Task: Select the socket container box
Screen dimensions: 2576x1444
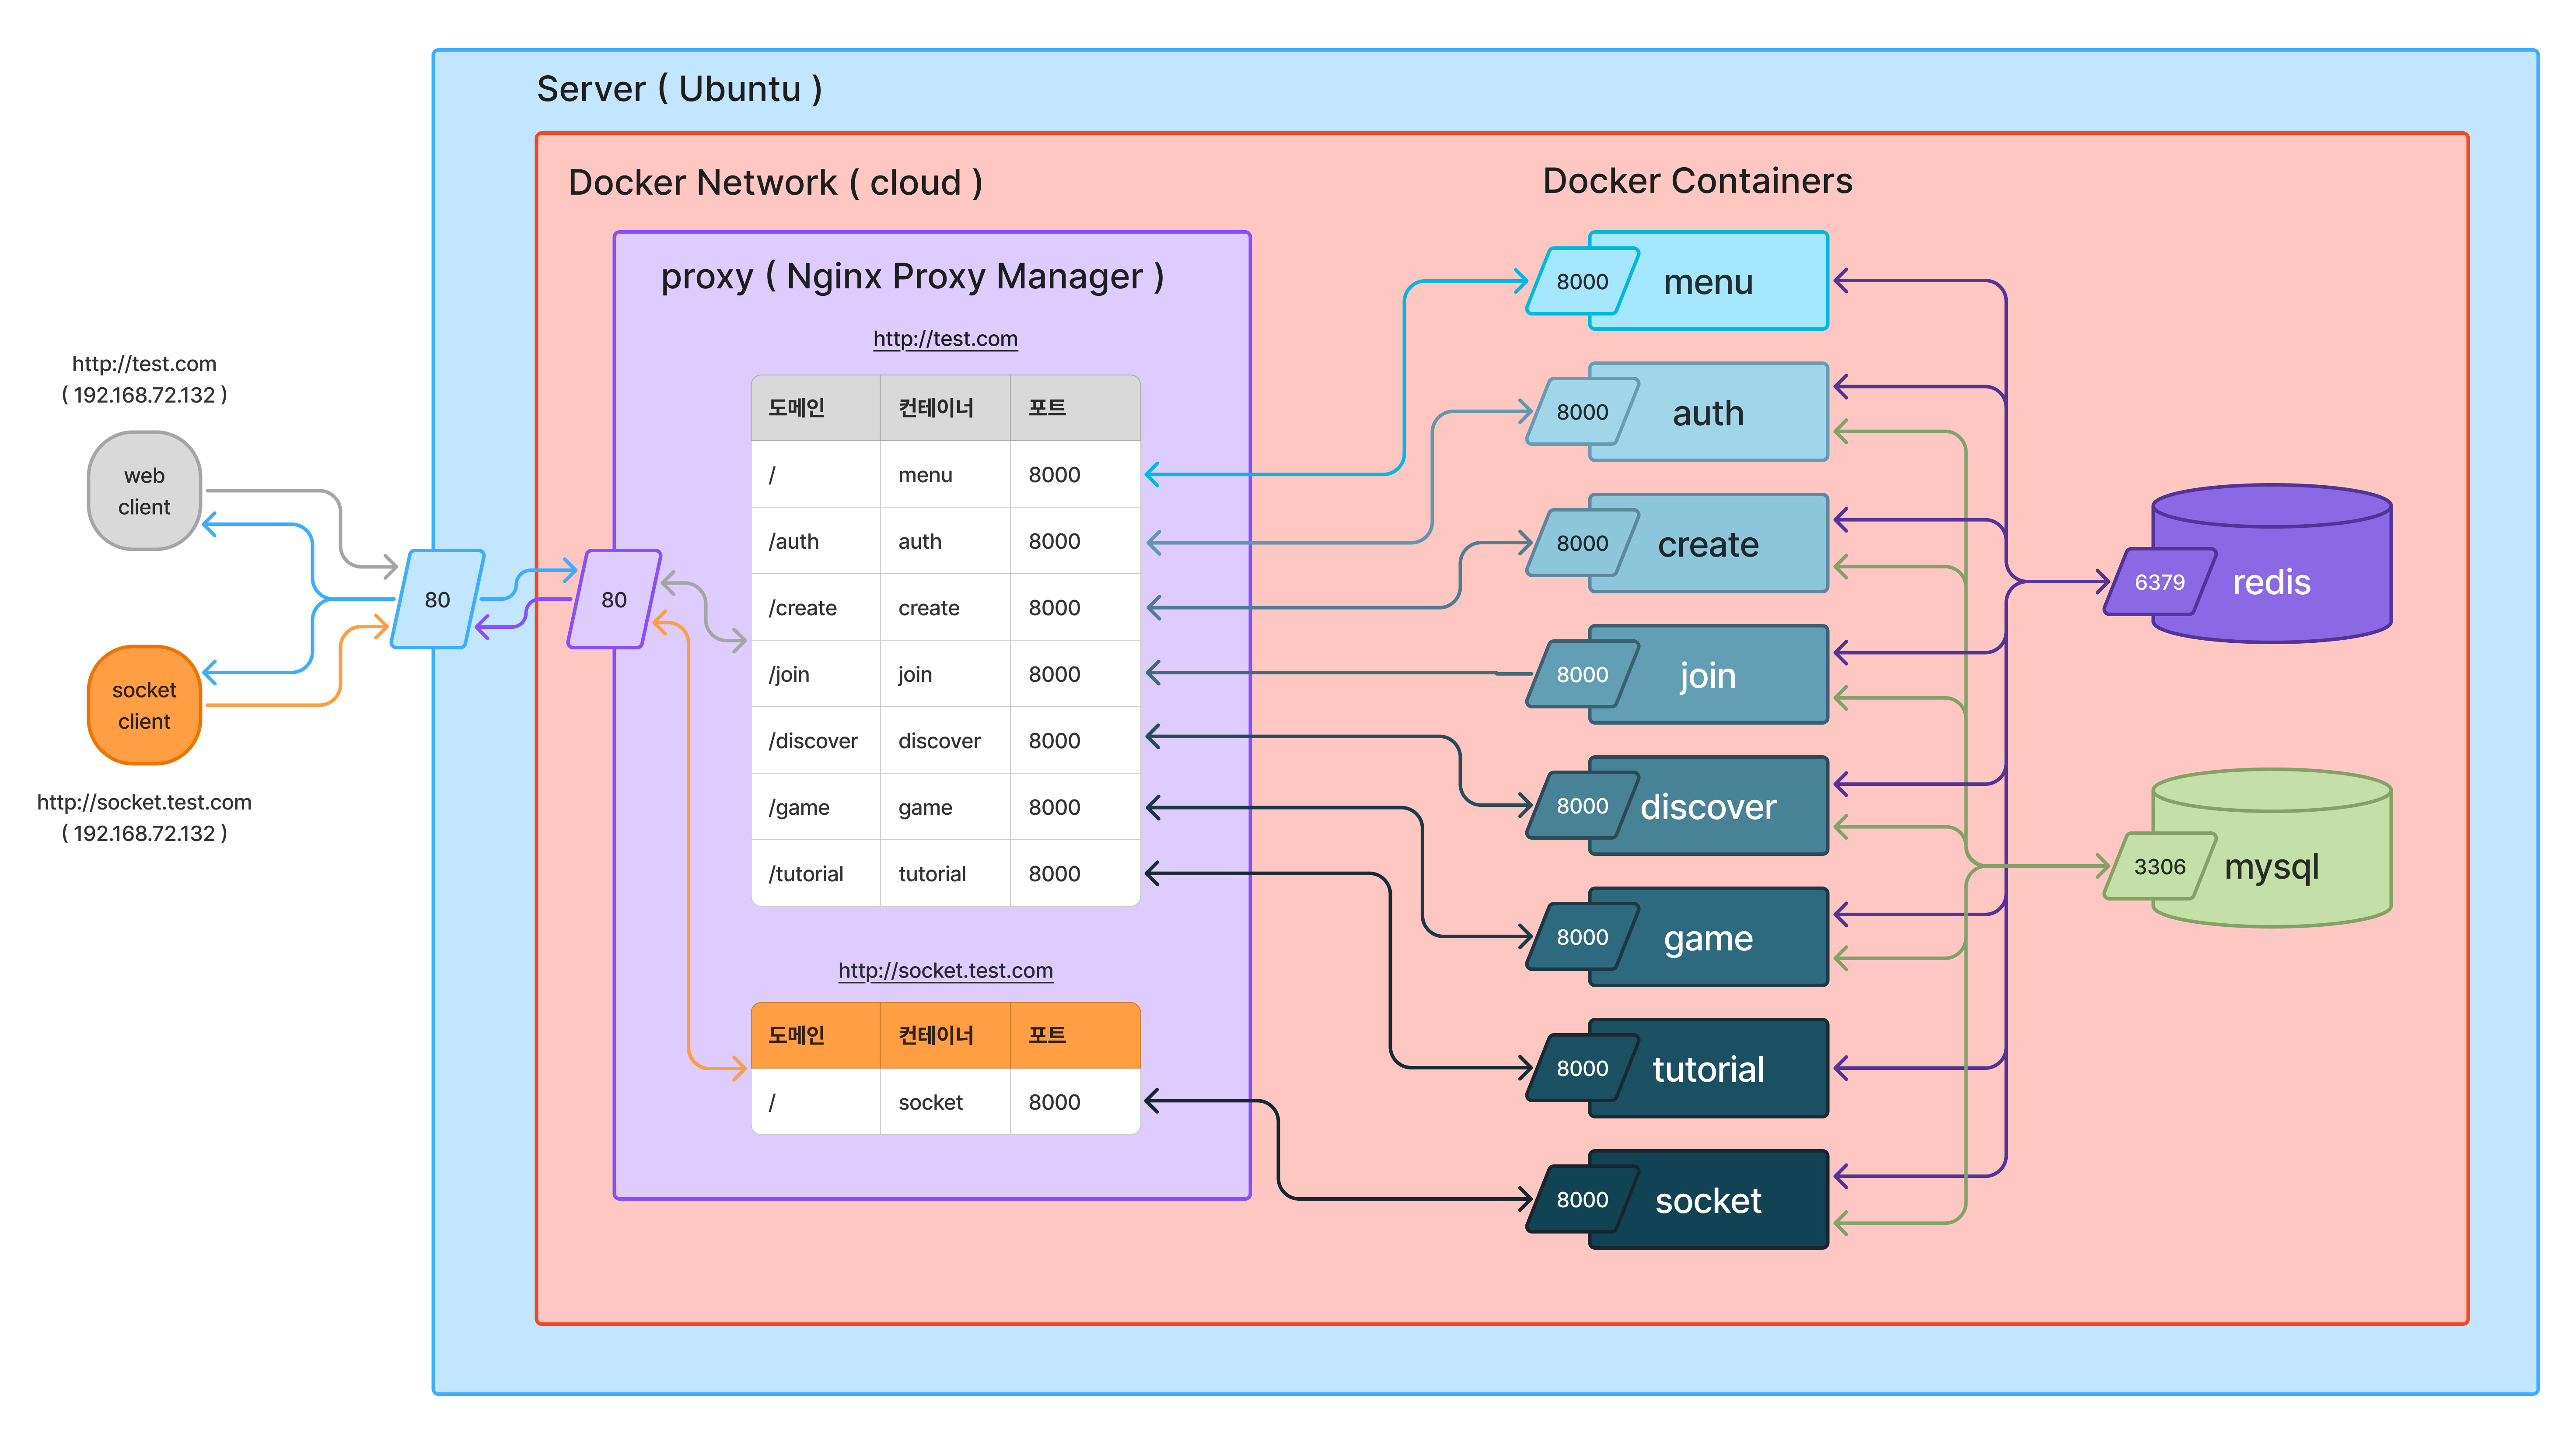Action: 1708,1200
